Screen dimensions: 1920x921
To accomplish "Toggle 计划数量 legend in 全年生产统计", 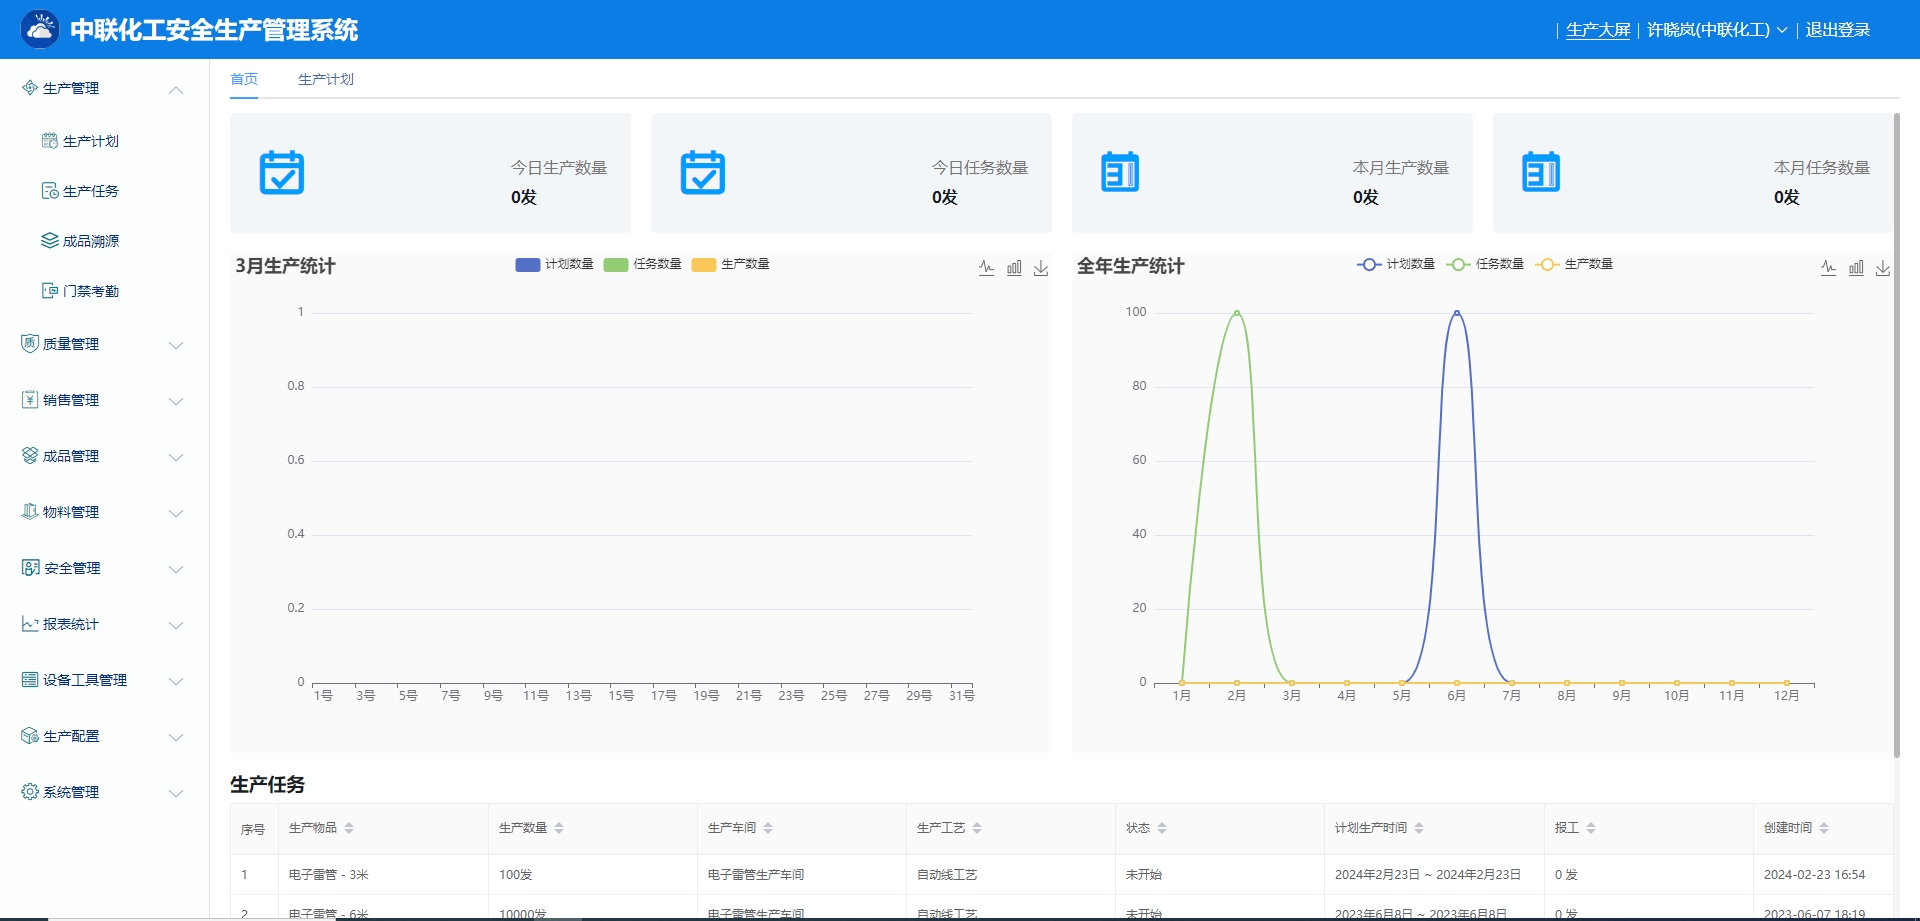I will click(x=1396, y=264).
